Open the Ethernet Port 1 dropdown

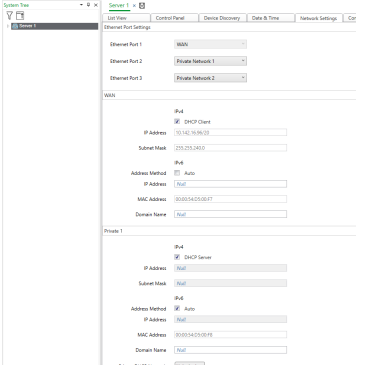[x=210, y=44]
